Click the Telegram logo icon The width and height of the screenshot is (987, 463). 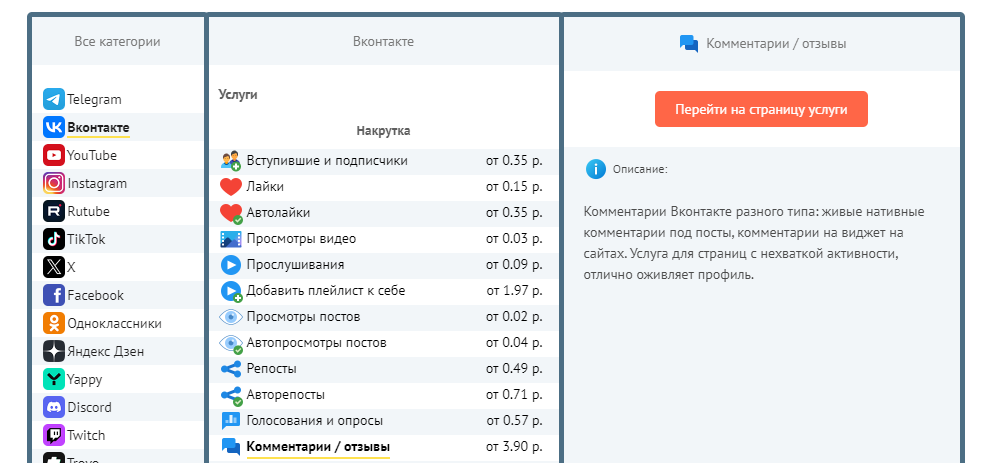(x=54, y=99)
